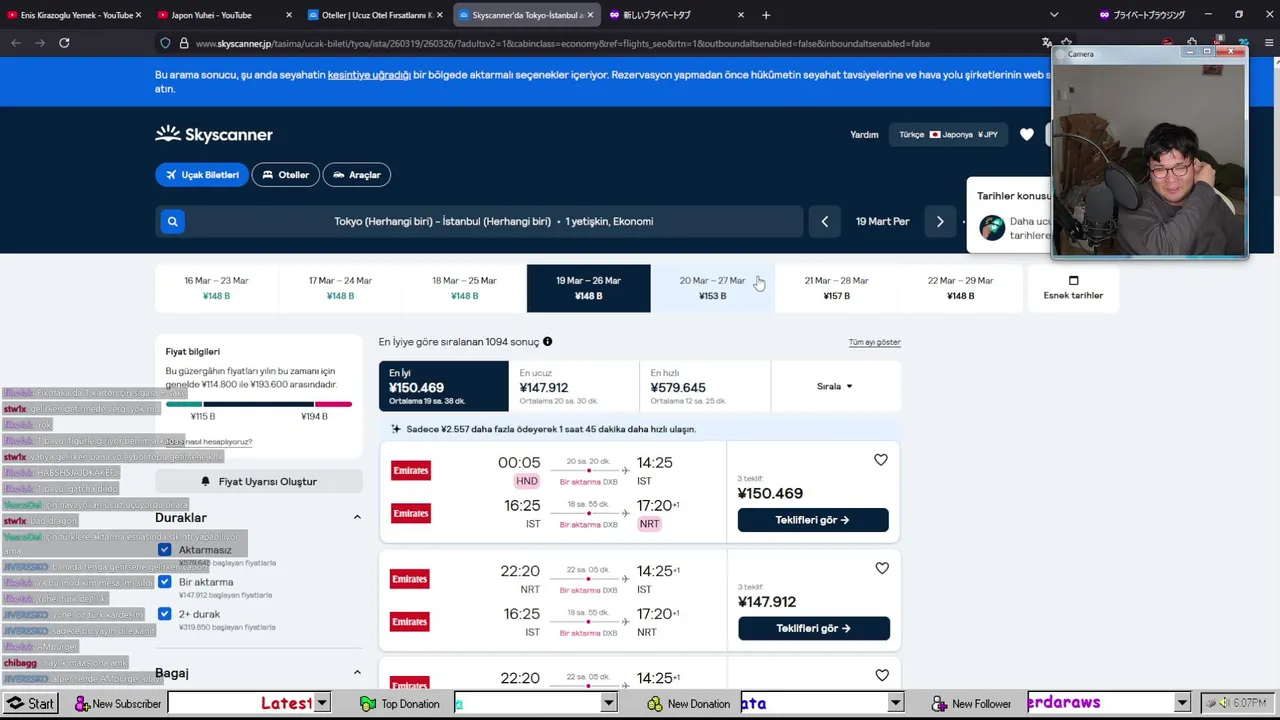Open the Top Donation dropdown arrow
This screenshot has height=720, width=1280.
608,704
